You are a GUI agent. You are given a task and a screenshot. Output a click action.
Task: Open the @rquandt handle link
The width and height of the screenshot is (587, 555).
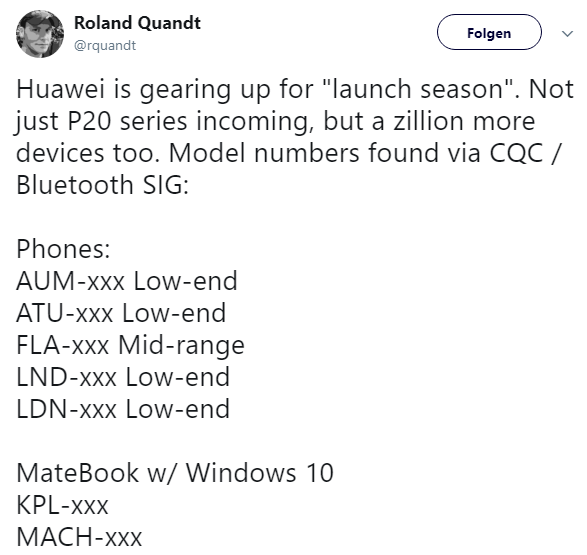[x=105, y=45]
